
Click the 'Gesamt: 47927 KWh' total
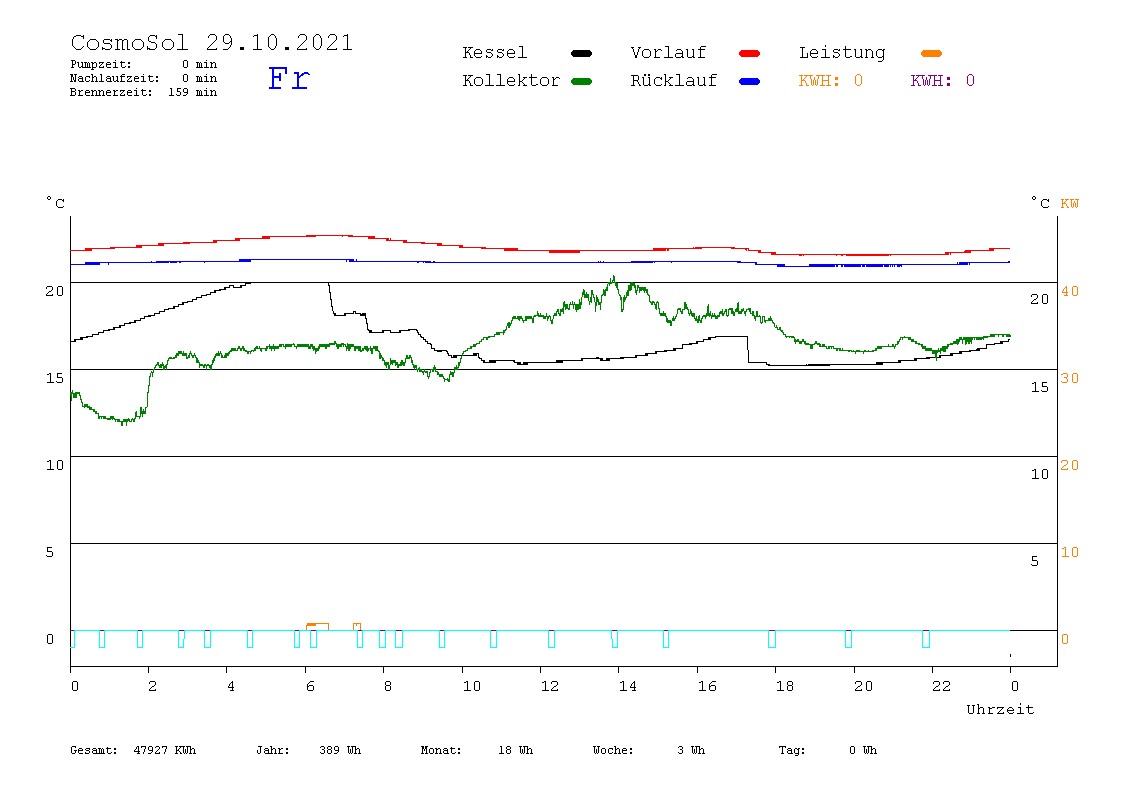click(x=133, y=750)
